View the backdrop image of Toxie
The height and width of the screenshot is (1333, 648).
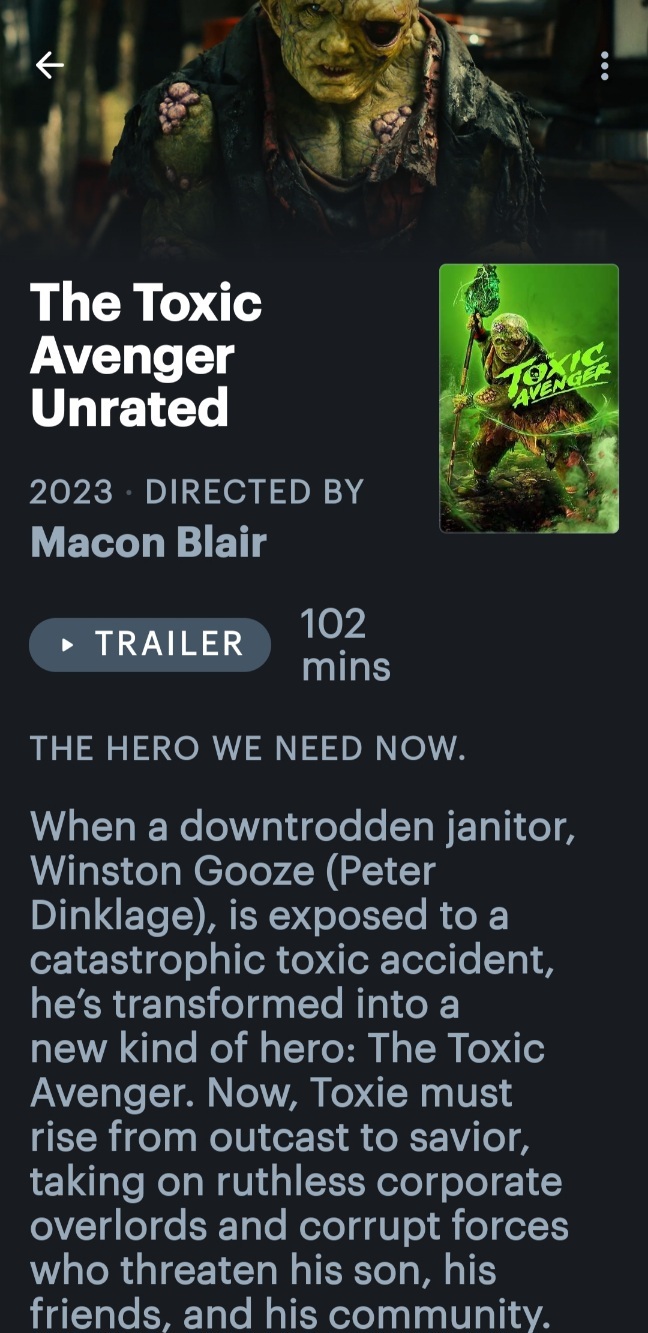tap(324, 120)
